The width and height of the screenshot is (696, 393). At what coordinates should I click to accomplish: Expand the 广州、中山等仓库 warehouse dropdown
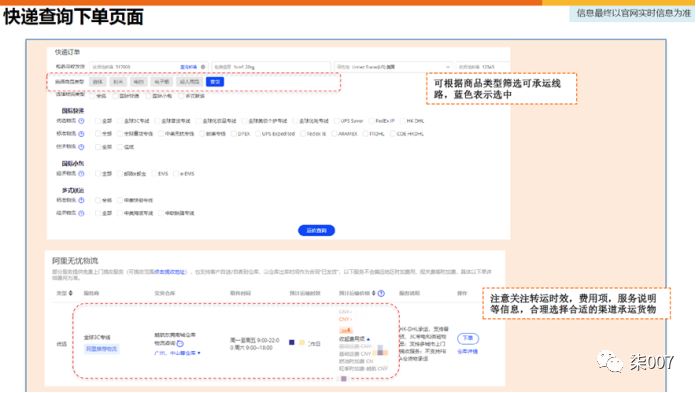click(x=177, y=353)
